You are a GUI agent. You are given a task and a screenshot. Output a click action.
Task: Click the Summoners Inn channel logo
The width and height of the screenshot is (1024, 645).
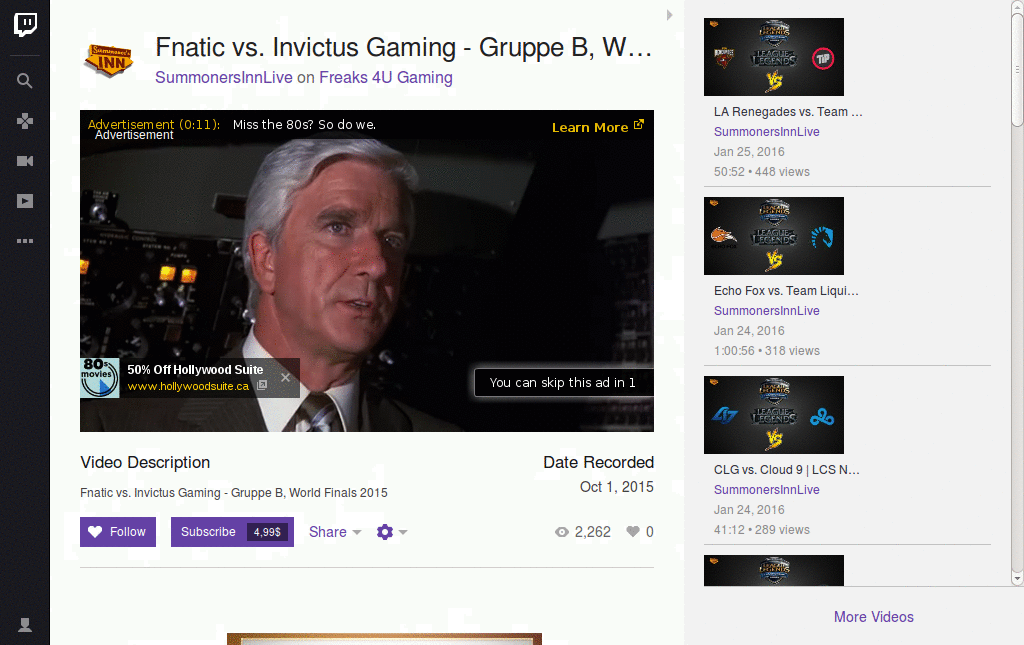[x=108, y=60]
